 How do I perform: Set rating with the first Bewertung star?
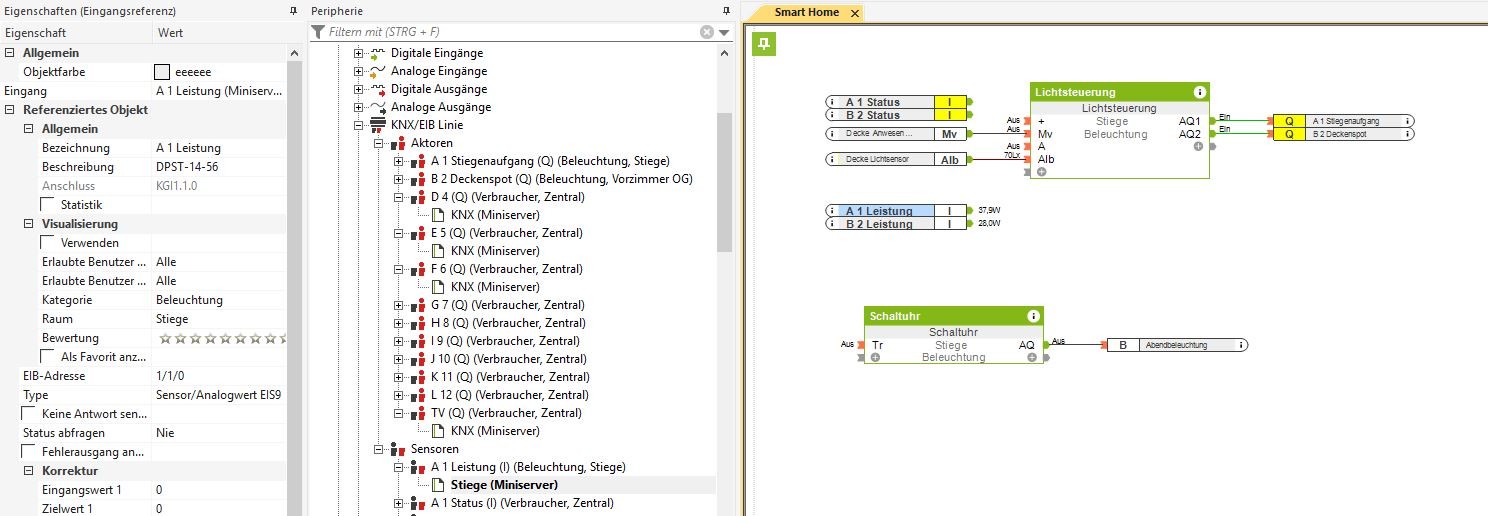(163, 338)
